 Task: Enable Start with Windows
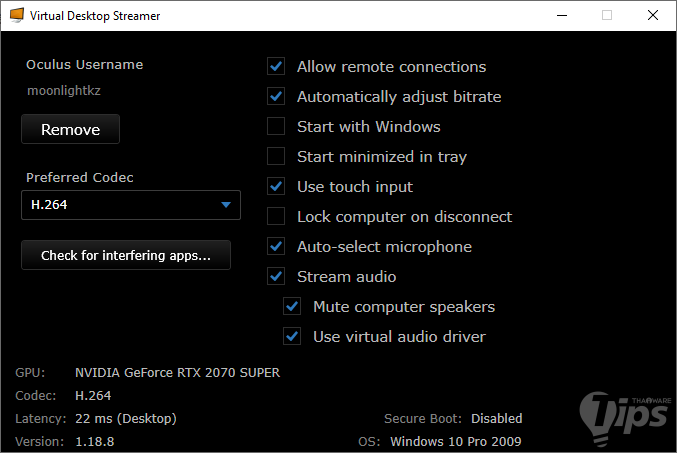click(x=276, y=127)
